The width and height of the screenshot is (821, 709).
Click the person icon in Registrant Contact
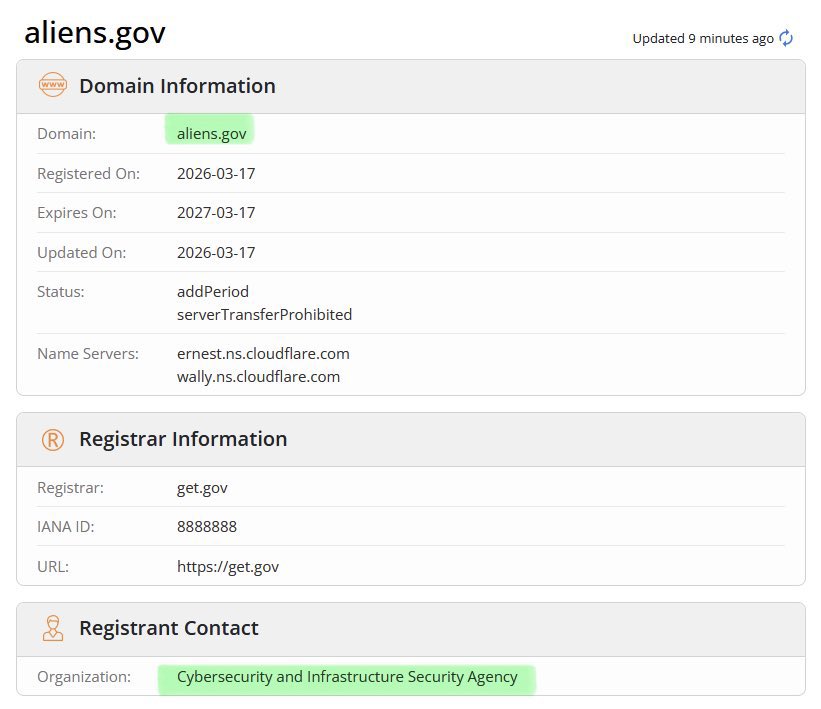52,628
